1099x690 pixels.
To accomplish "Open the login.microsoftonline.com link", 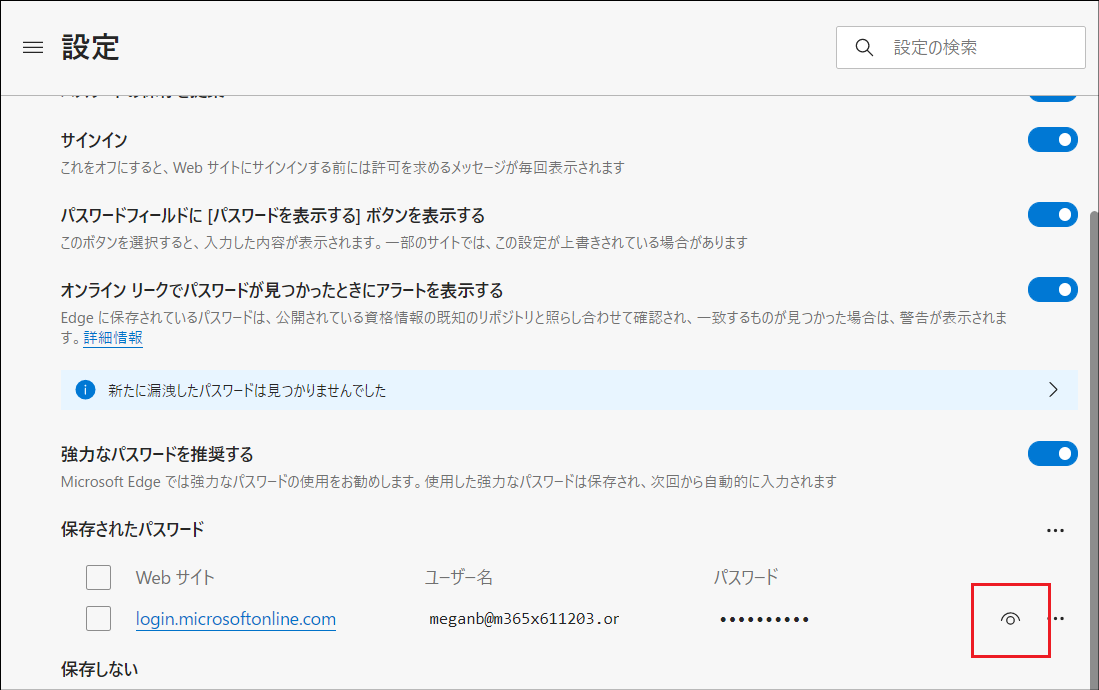I will point(236,619).
